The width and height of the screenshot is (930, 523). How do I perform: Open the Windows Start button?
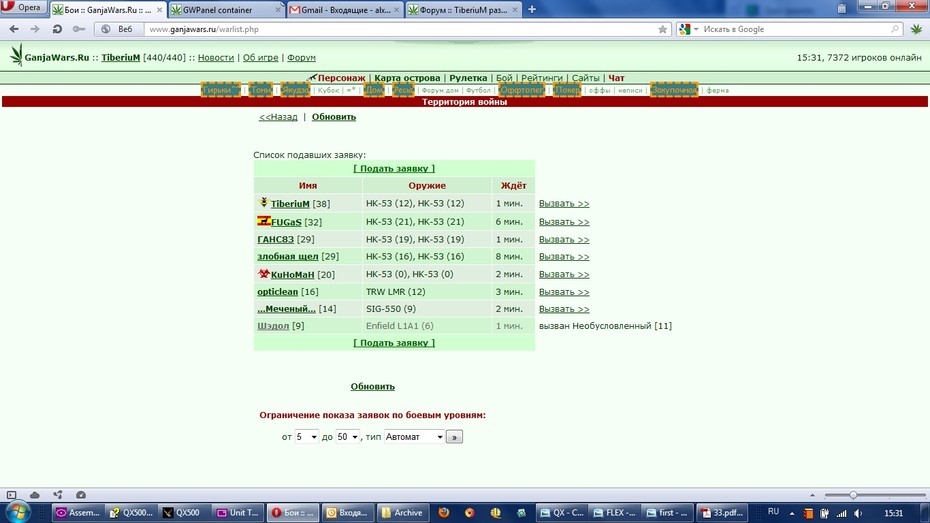tap(17, 512)
